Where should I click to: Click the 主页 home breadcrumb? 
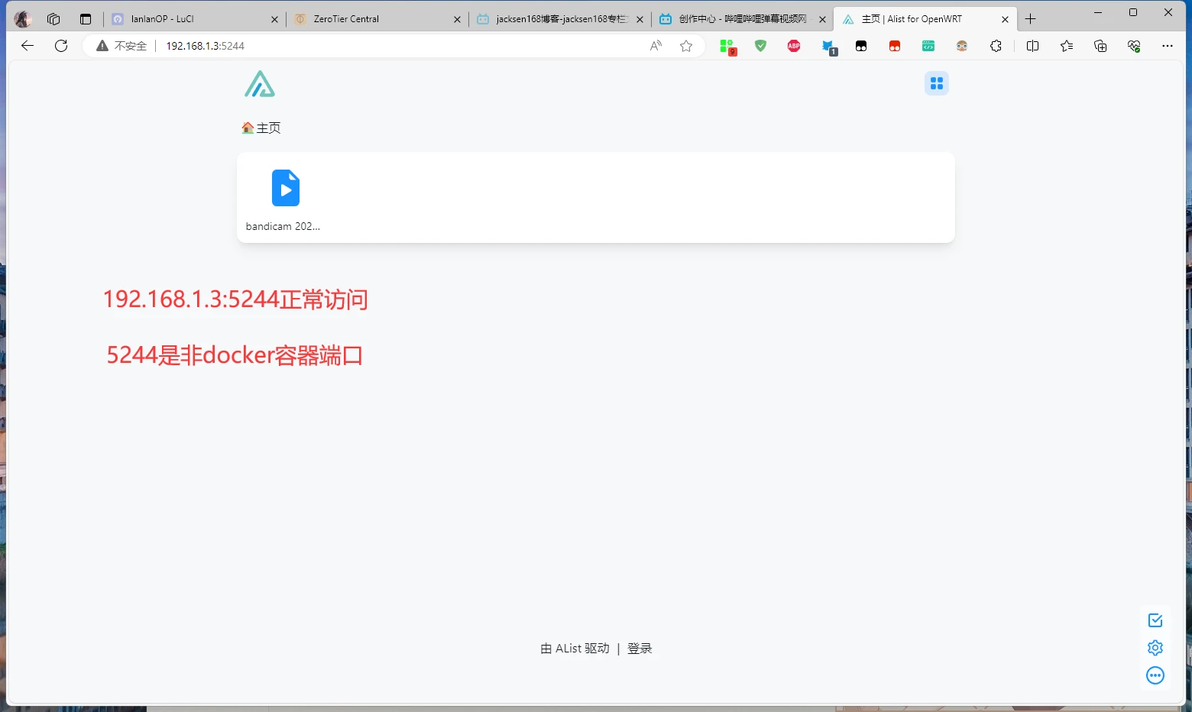coord(261,128)
